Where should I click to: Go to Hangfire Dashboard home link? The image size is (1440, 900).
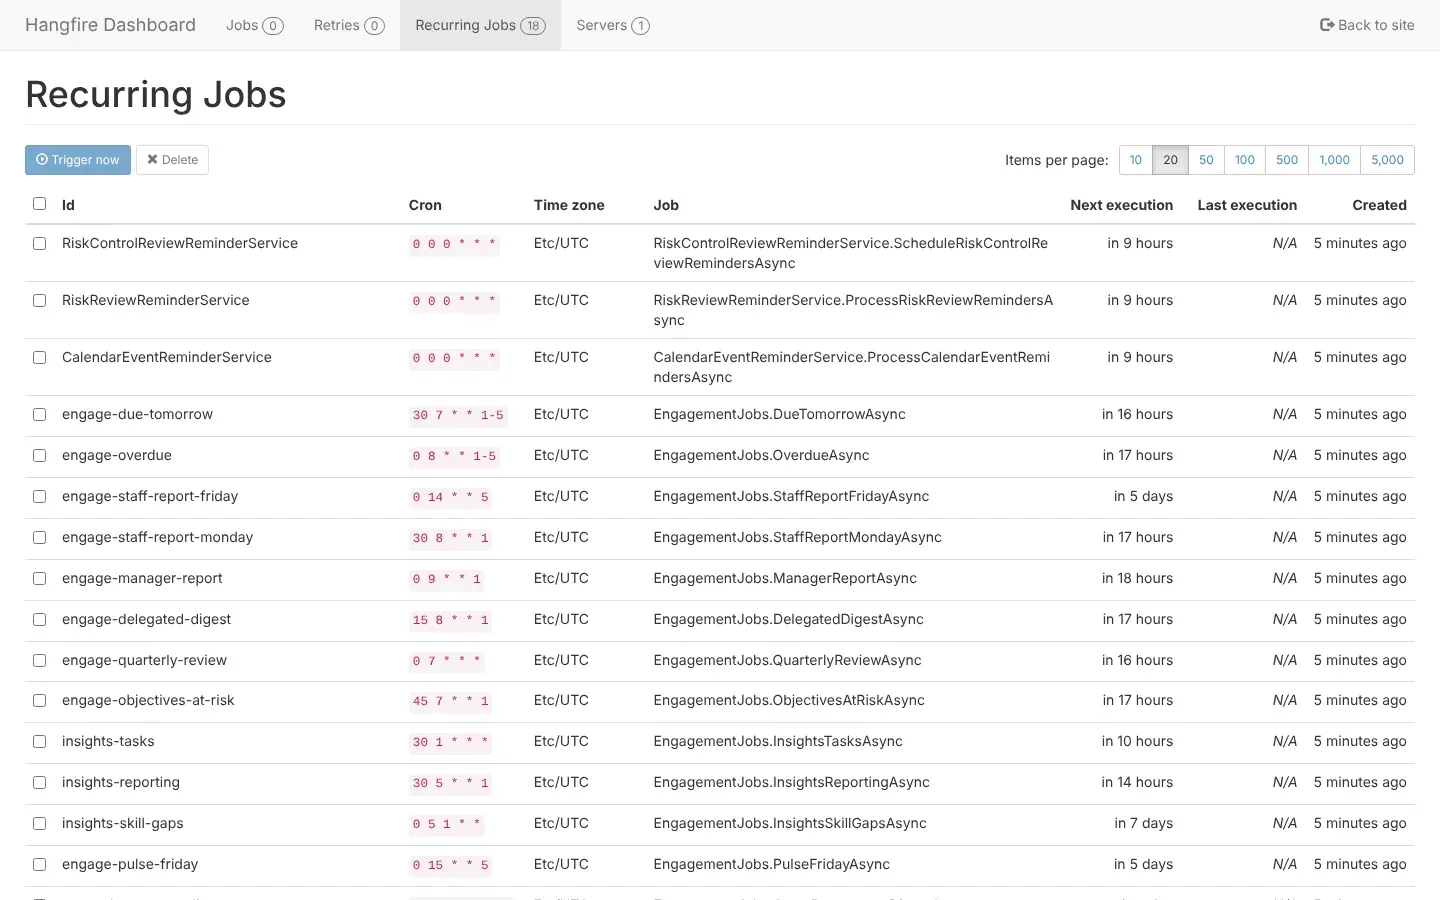[x=110, y=25]
